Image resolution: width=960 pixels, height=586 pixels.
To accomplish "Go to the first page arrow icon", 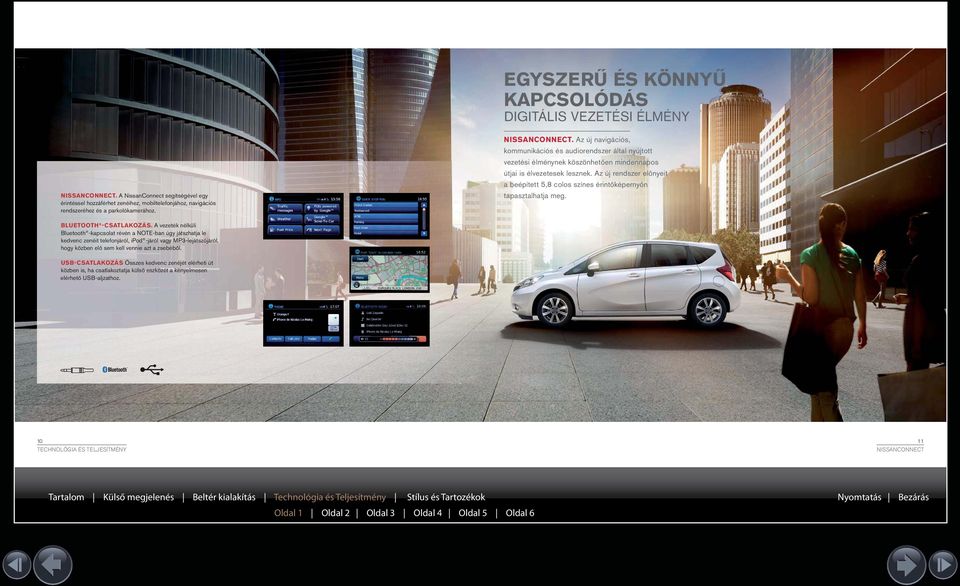I will 17,565.
